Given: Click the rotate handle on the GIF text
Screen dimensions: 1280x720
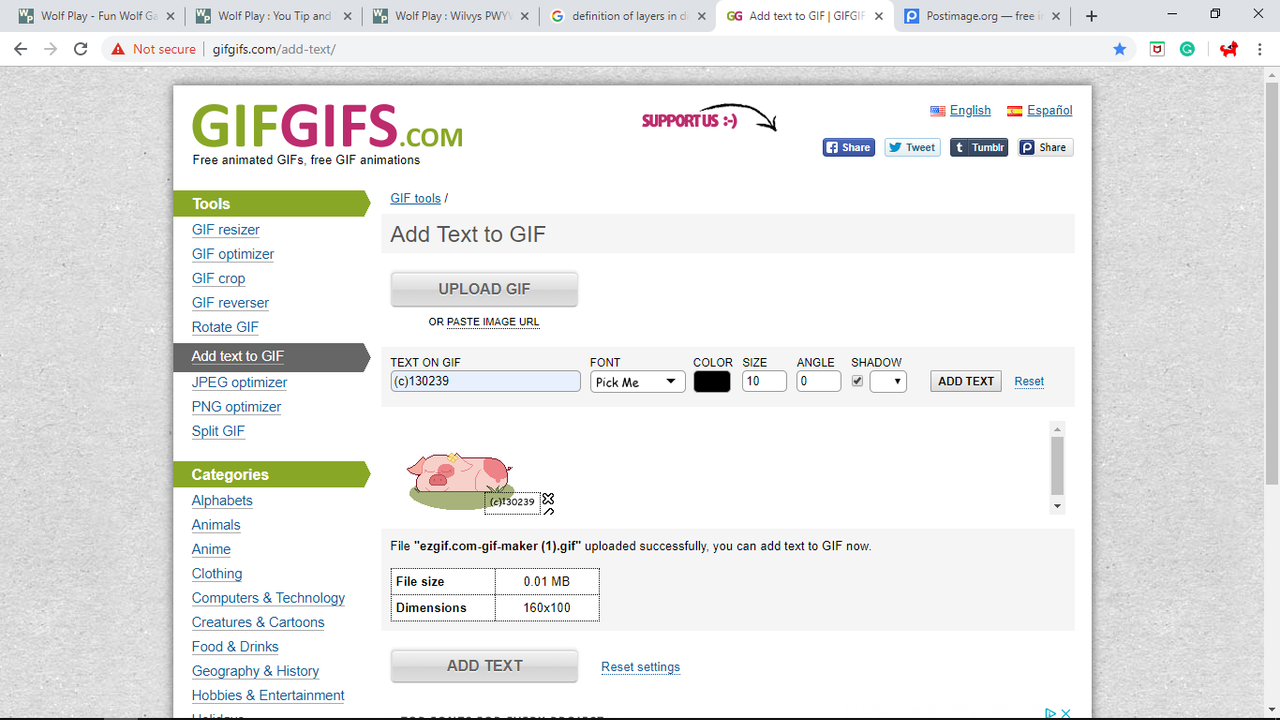Looking at the screenshot, I should pyautogui.click(x=548, y=511).
